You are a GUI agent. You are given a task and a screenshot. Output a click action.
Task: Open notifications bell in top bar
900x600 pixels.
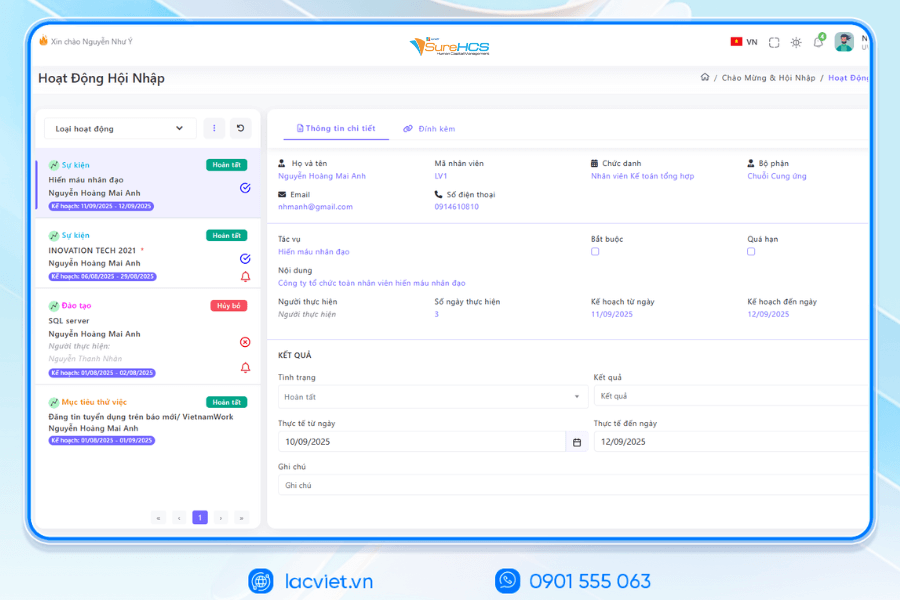pyautogui.click(x=818, y=42)
